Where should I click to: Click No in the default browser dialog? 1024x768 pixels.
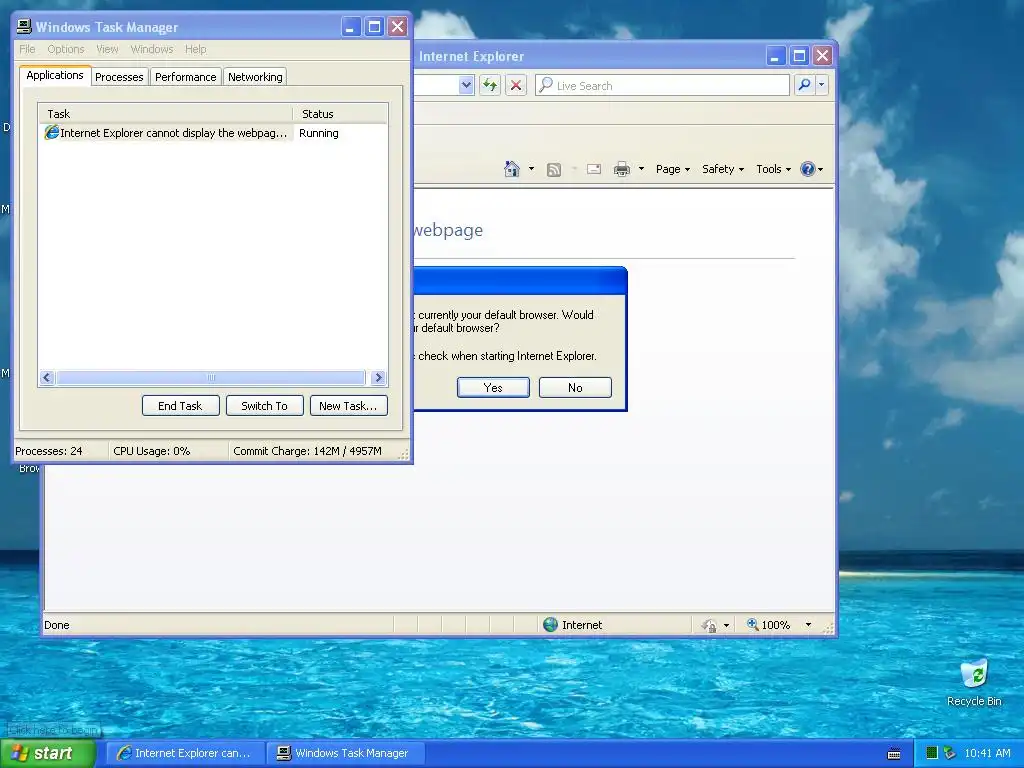[x=575, y=387]
